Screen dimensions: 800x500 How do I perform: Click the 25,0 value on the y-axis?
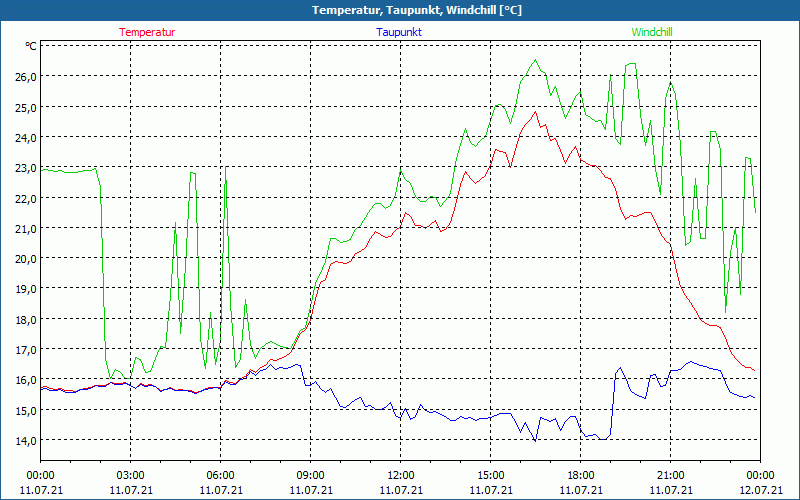[x=25, y=107]
